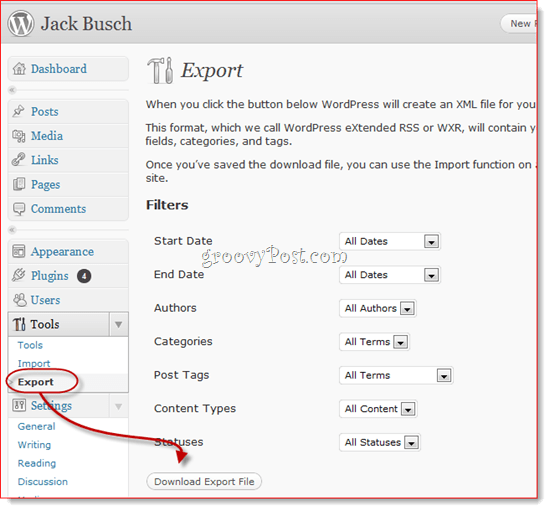Open the Users menu
The height and width of the screenshot is (511, 550).
pos(68,300)
